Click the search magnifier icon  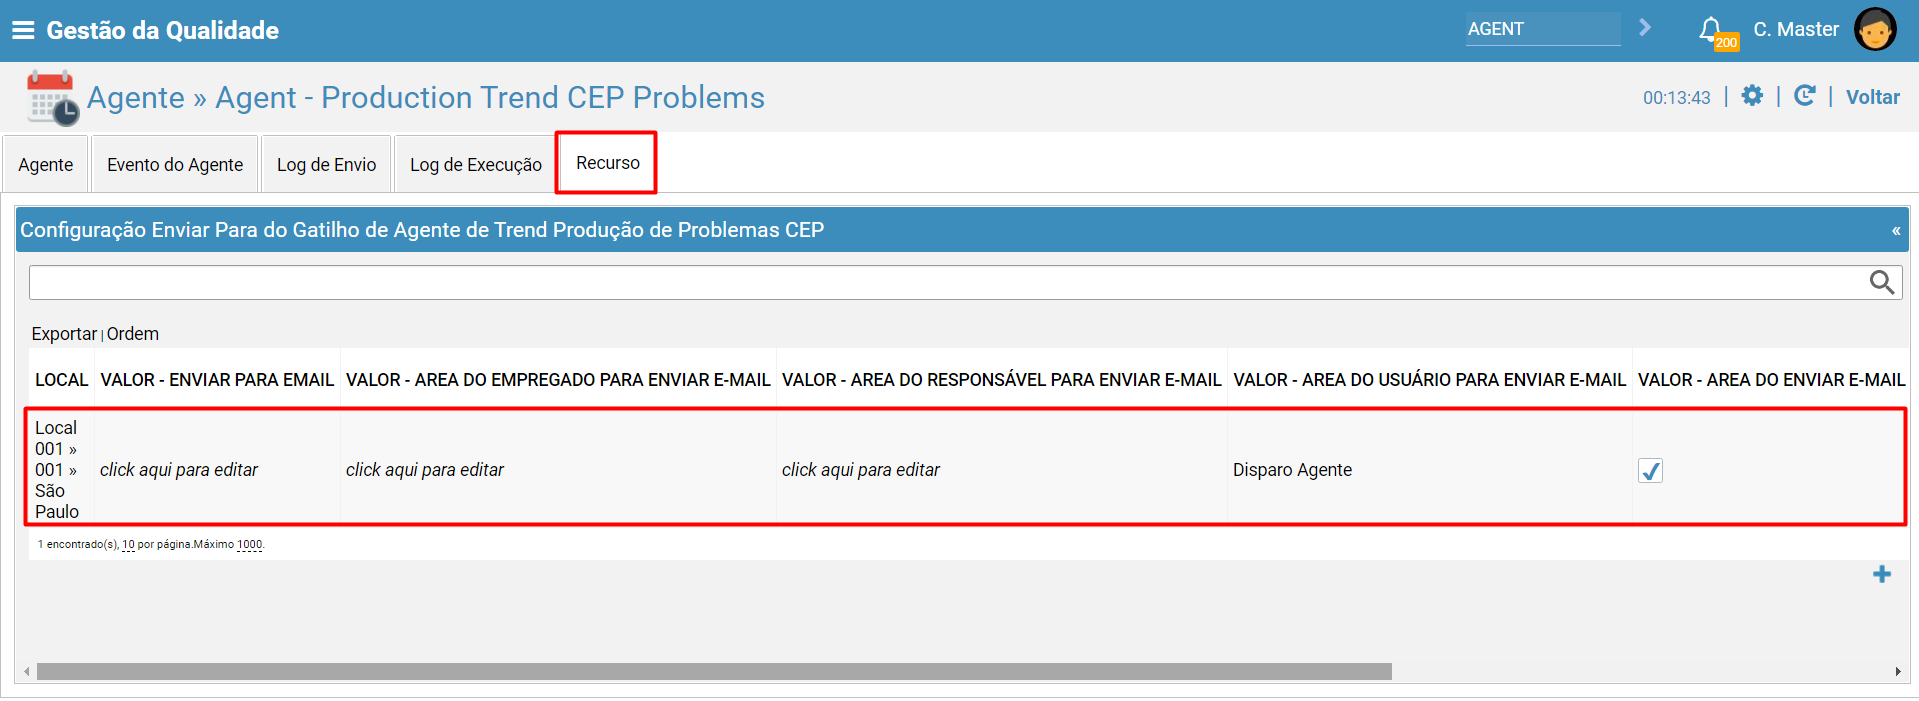click(1882, 283)
